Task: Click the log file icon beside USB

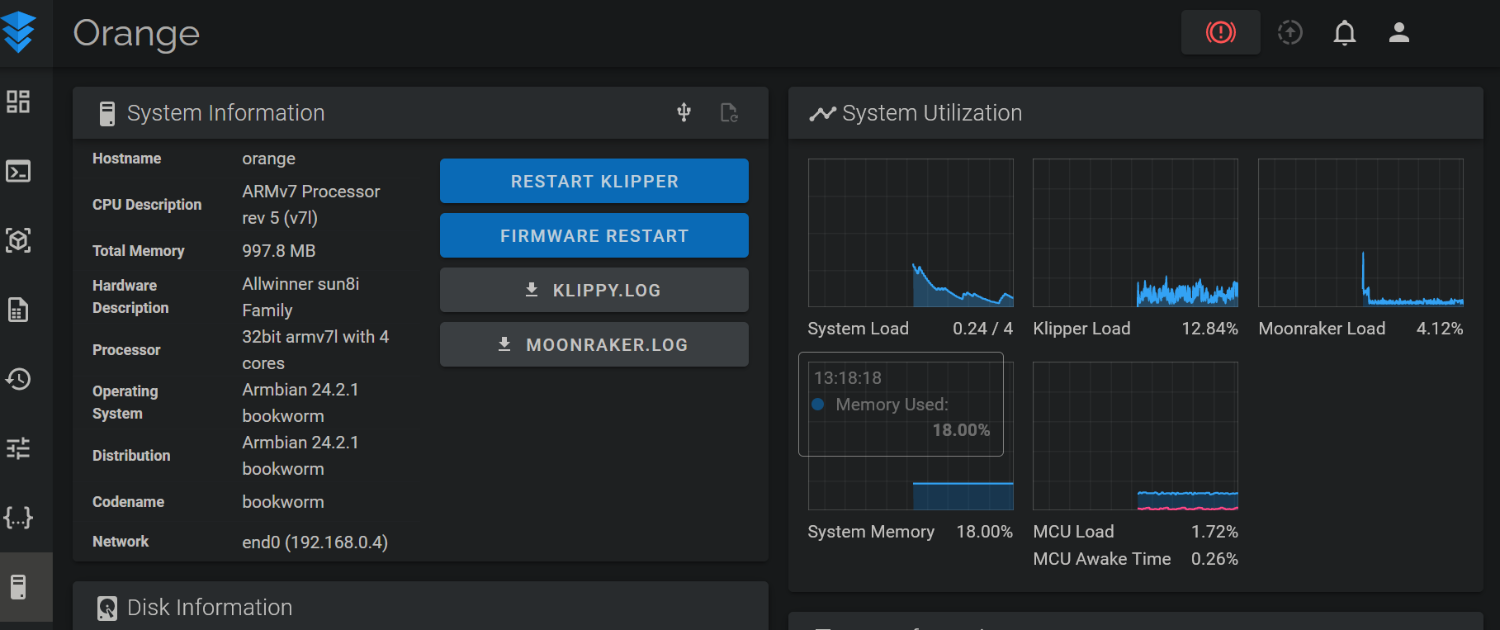Action: pyautogui.click(x=730, y=112)
